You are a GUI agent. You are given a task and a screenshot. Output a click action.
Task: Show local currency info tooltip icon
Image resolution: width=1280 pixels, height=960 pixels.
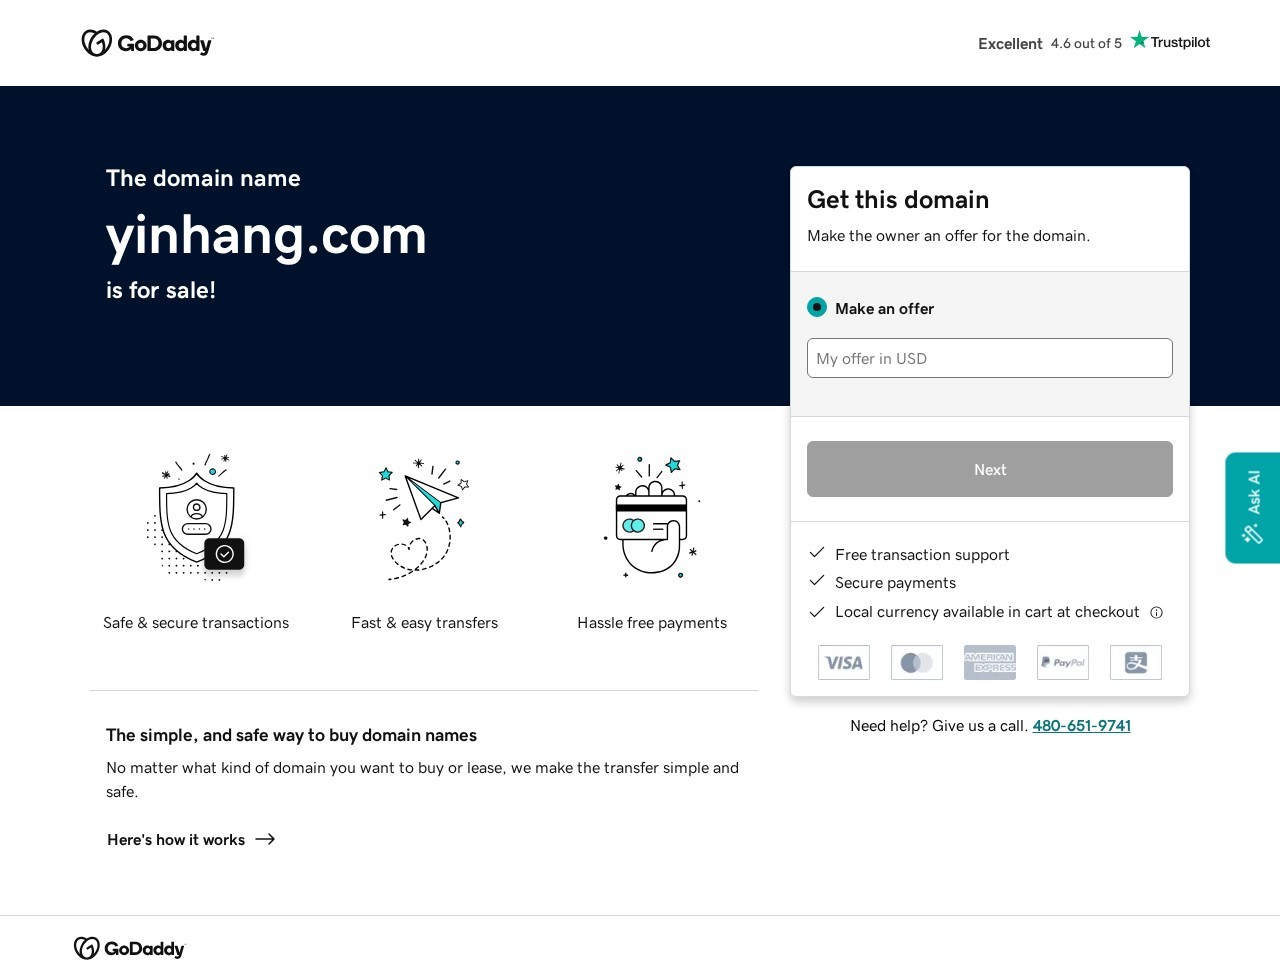click(1156, 612)
